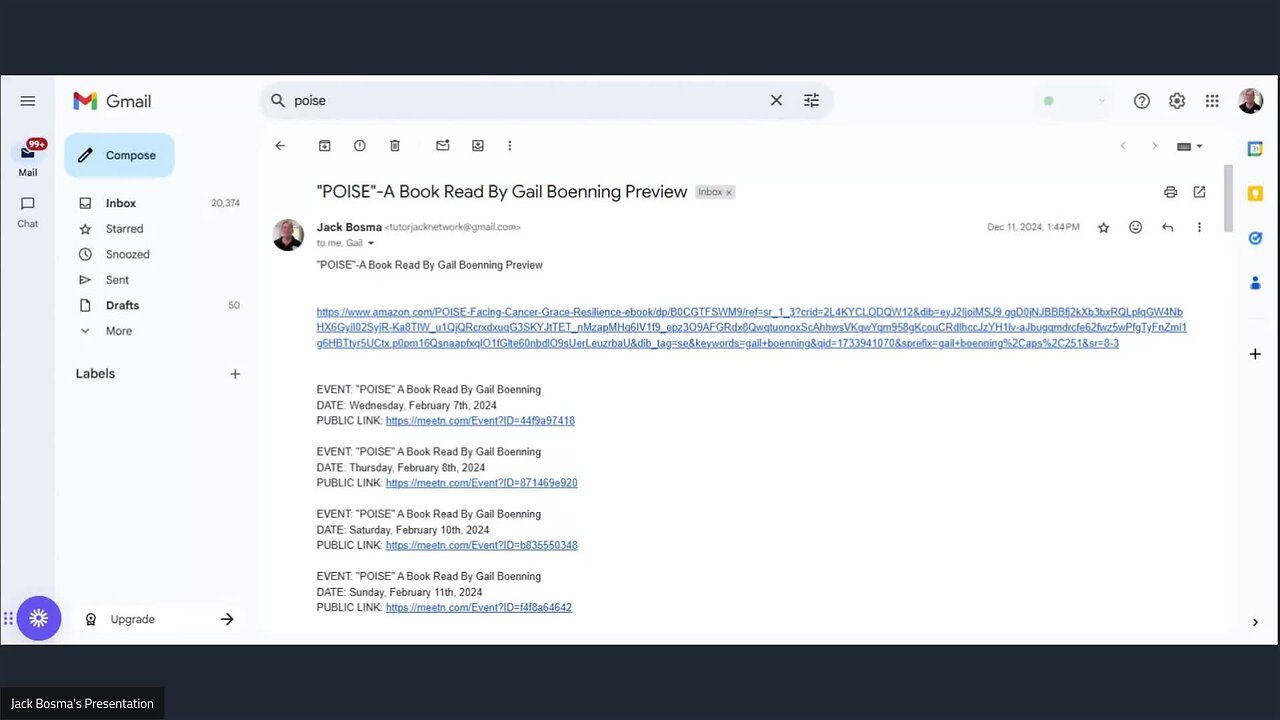
Task: Click the Compose button
Action: (x=119, y=155)
